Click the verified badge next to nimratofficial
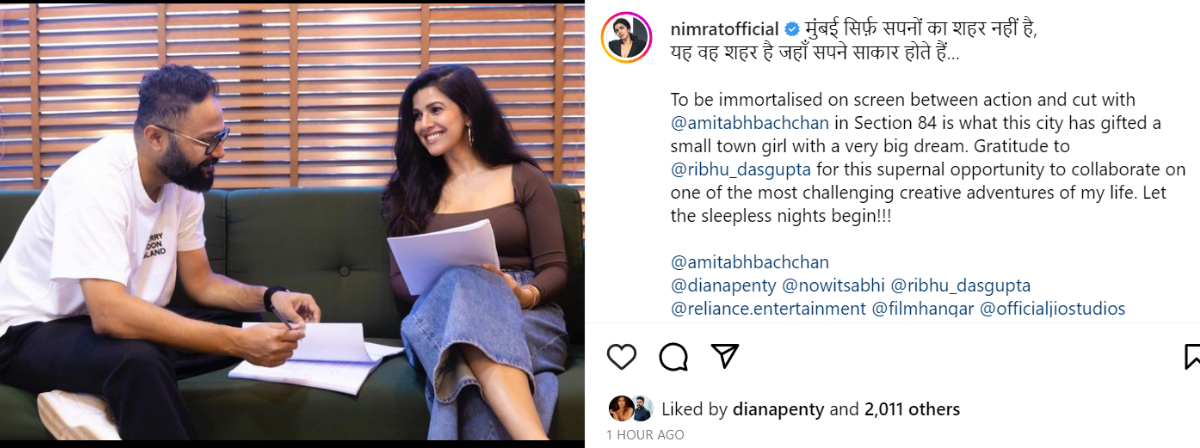 (791, 29)
